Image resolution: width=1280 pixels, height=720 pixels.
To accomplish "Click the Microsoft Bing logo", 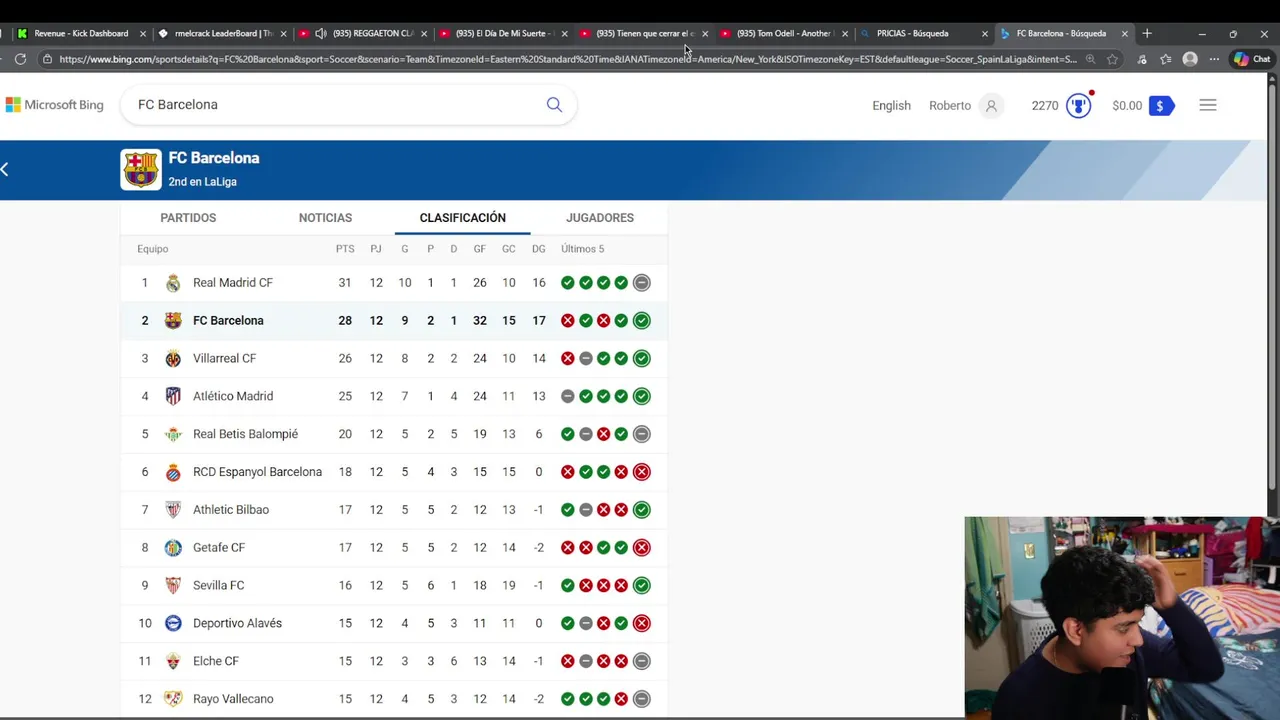I will click(54, 105).
